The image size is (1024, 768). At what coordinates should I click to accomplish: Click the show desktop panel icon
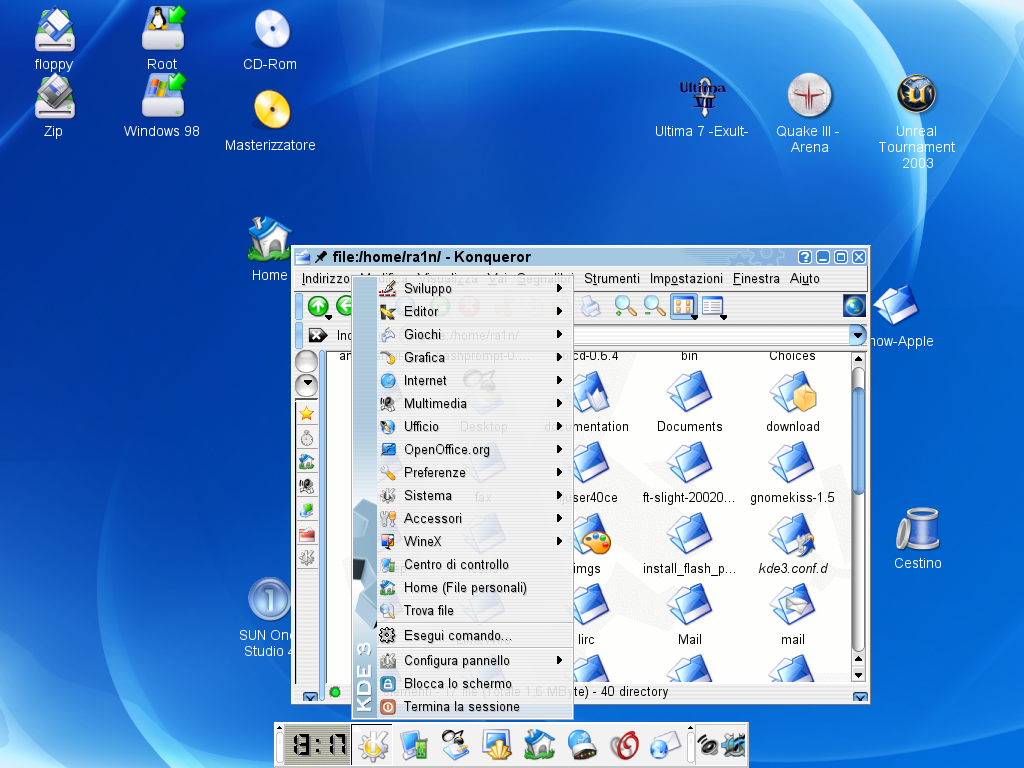[x=497, y=745]
